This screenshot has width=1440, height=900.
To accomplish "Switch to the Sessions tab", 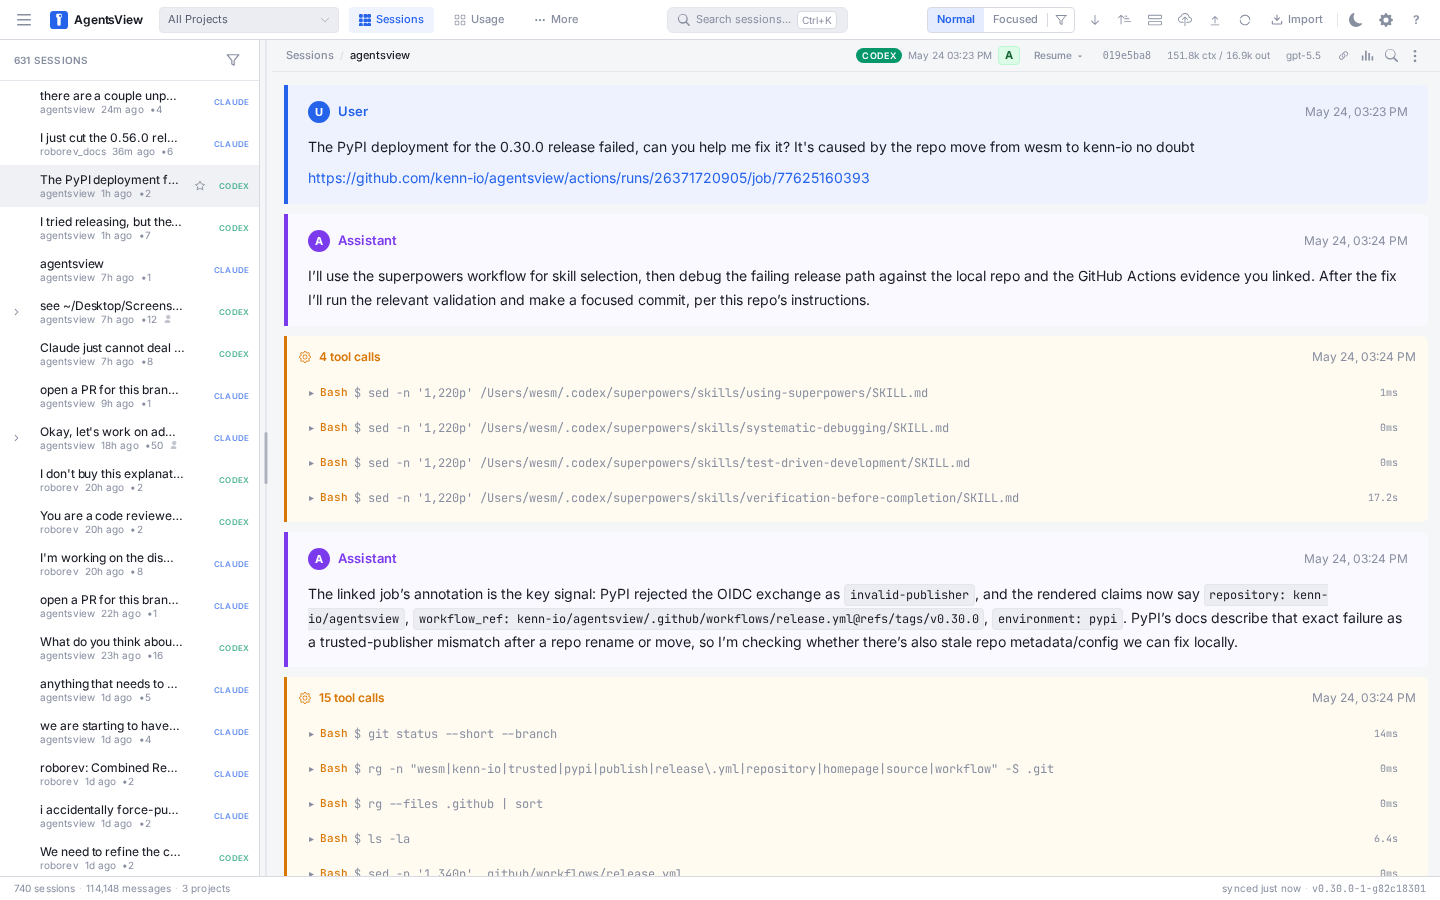I will pyautogui.click(x=391, y=20).
